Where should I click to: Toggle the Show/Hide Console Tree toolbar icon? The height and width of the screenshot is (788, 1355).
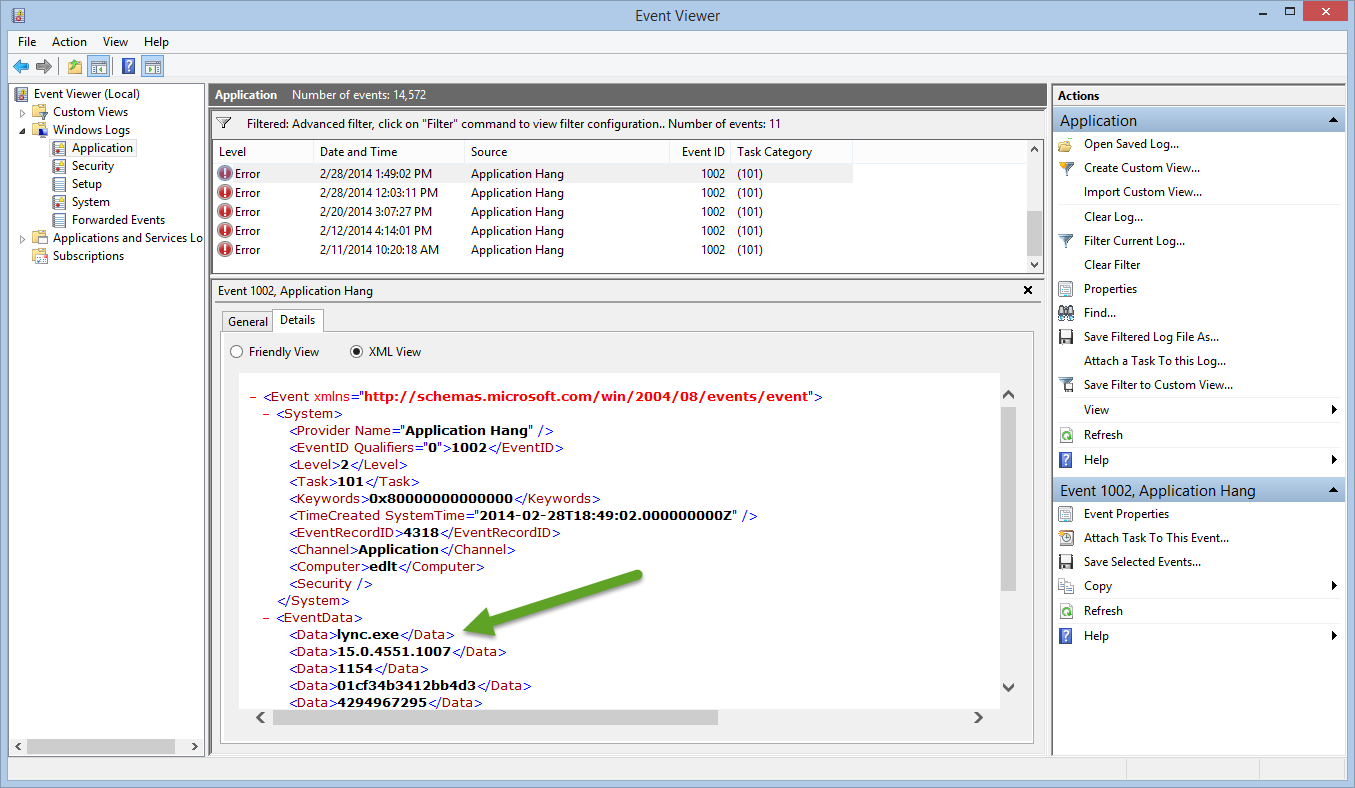pos(98,67)
